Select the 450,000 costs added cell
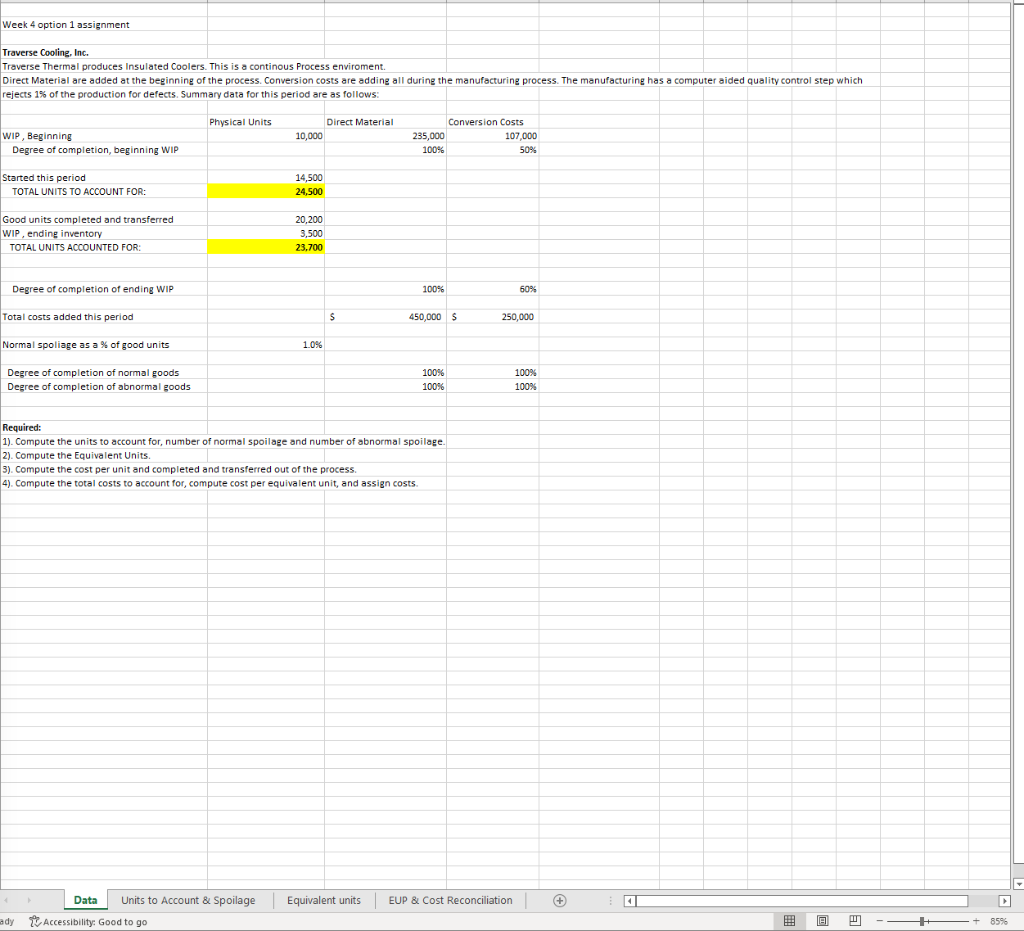1024x931 pixels. click(x=385, y=317)
